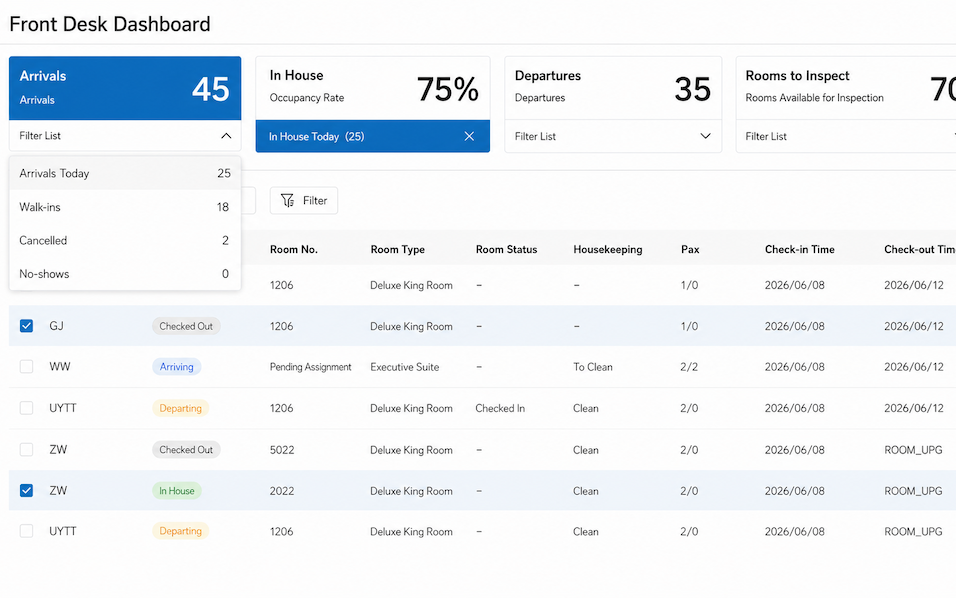The width and height of the screenshot is (956, 598).
Task: Click the Check-in Time column header
Action: point(799,249)
